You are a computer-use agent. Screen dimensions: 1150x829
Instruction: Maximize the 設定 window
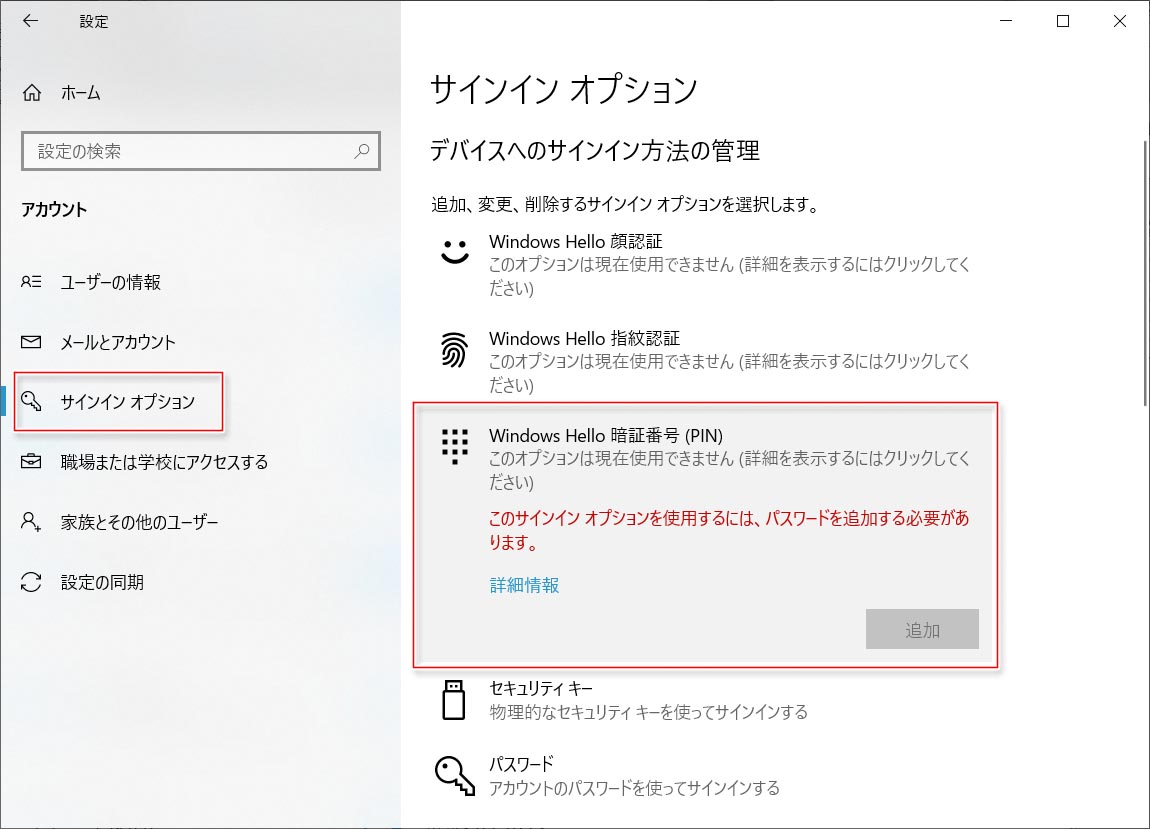(x=1063, y=21)
